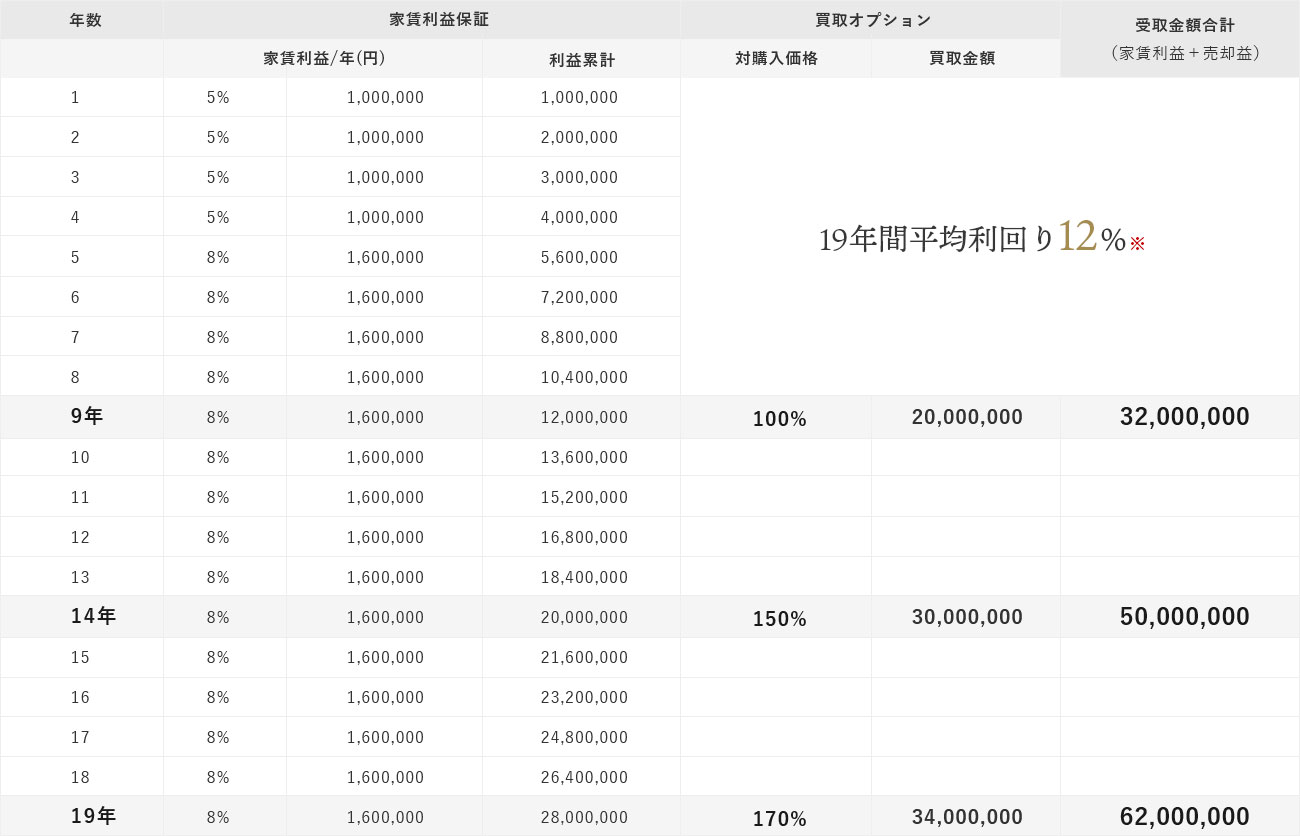This screenshot has height=836, width=1300.
Task: Click the 家賃利益/年(円) subheader
Action: (x=325, y=58)
